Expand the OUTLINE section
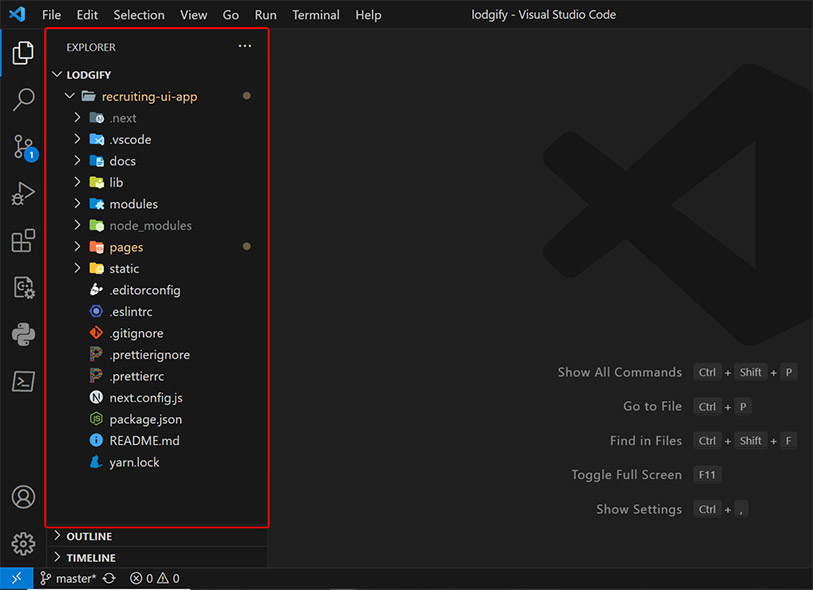This screenshot has height=590, width=813. (x=89, y=536)
